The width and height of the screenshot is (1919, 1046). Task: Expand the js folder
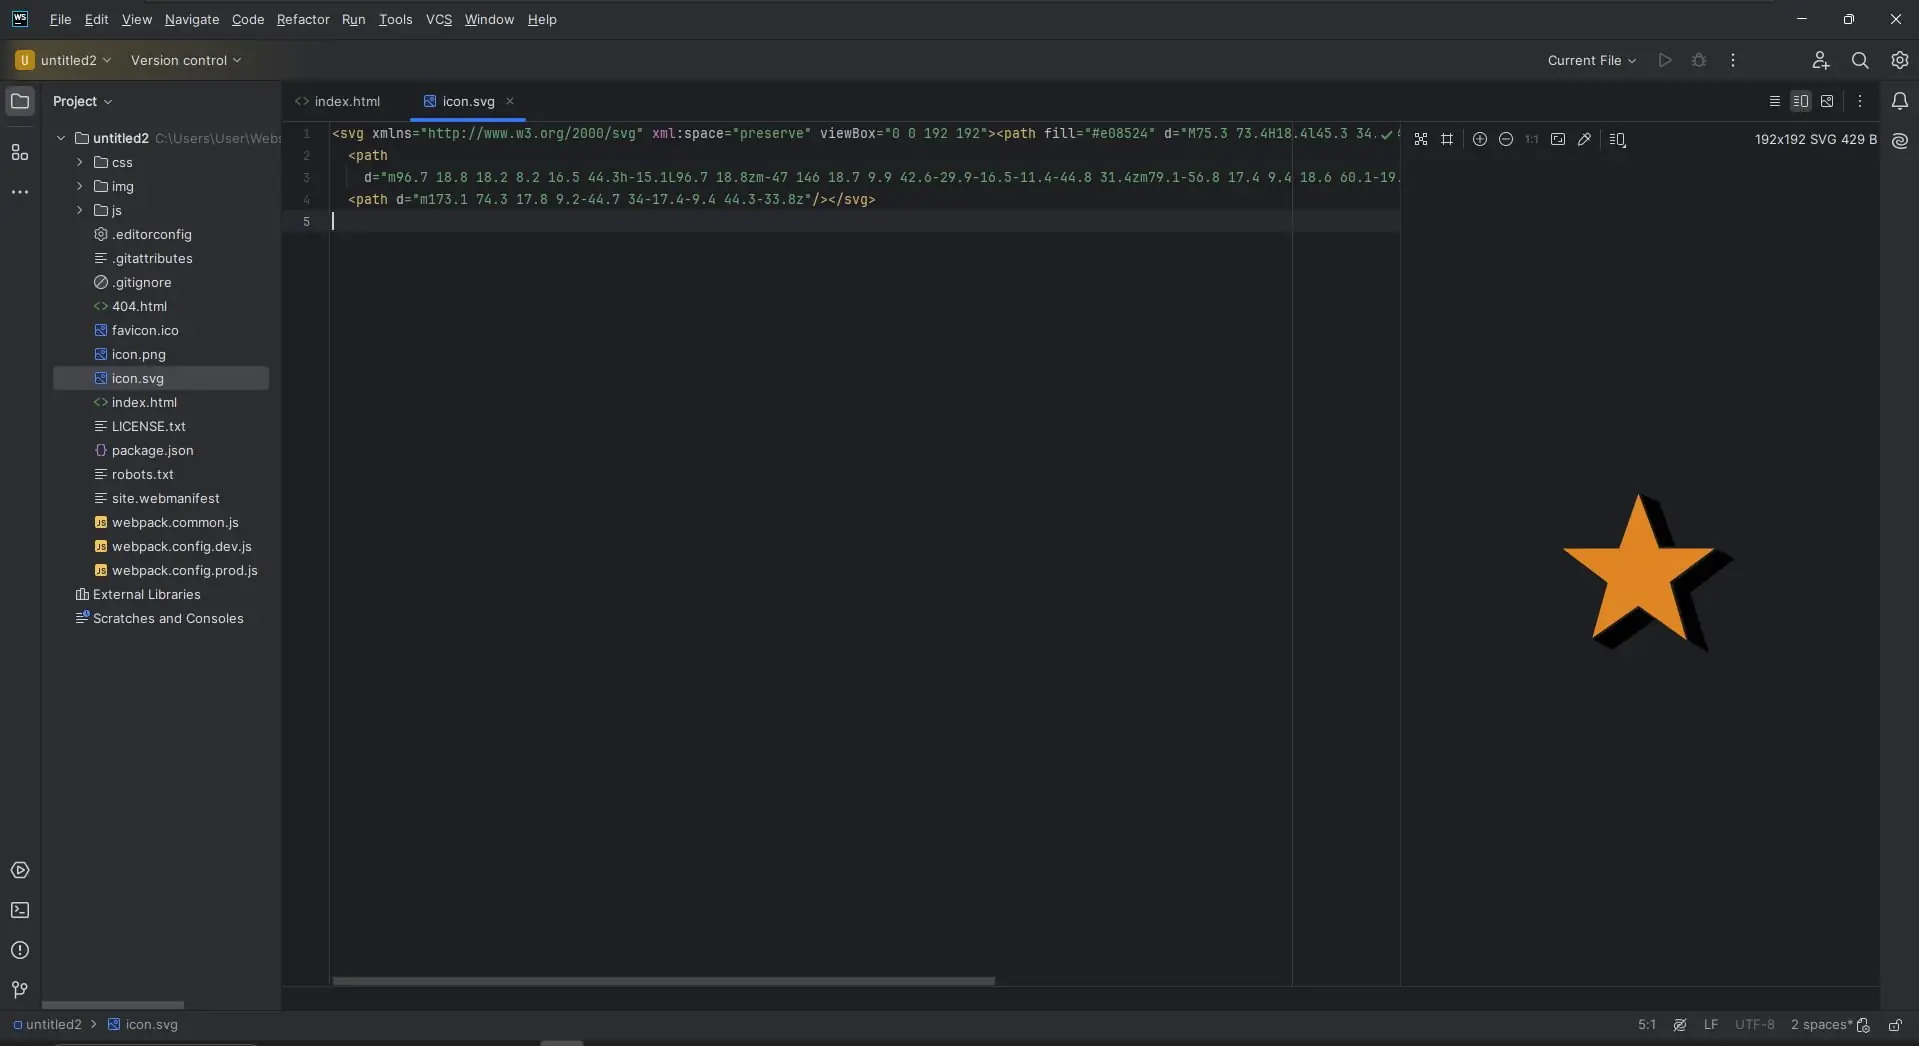pyautogui.click(x=80, y=210)
